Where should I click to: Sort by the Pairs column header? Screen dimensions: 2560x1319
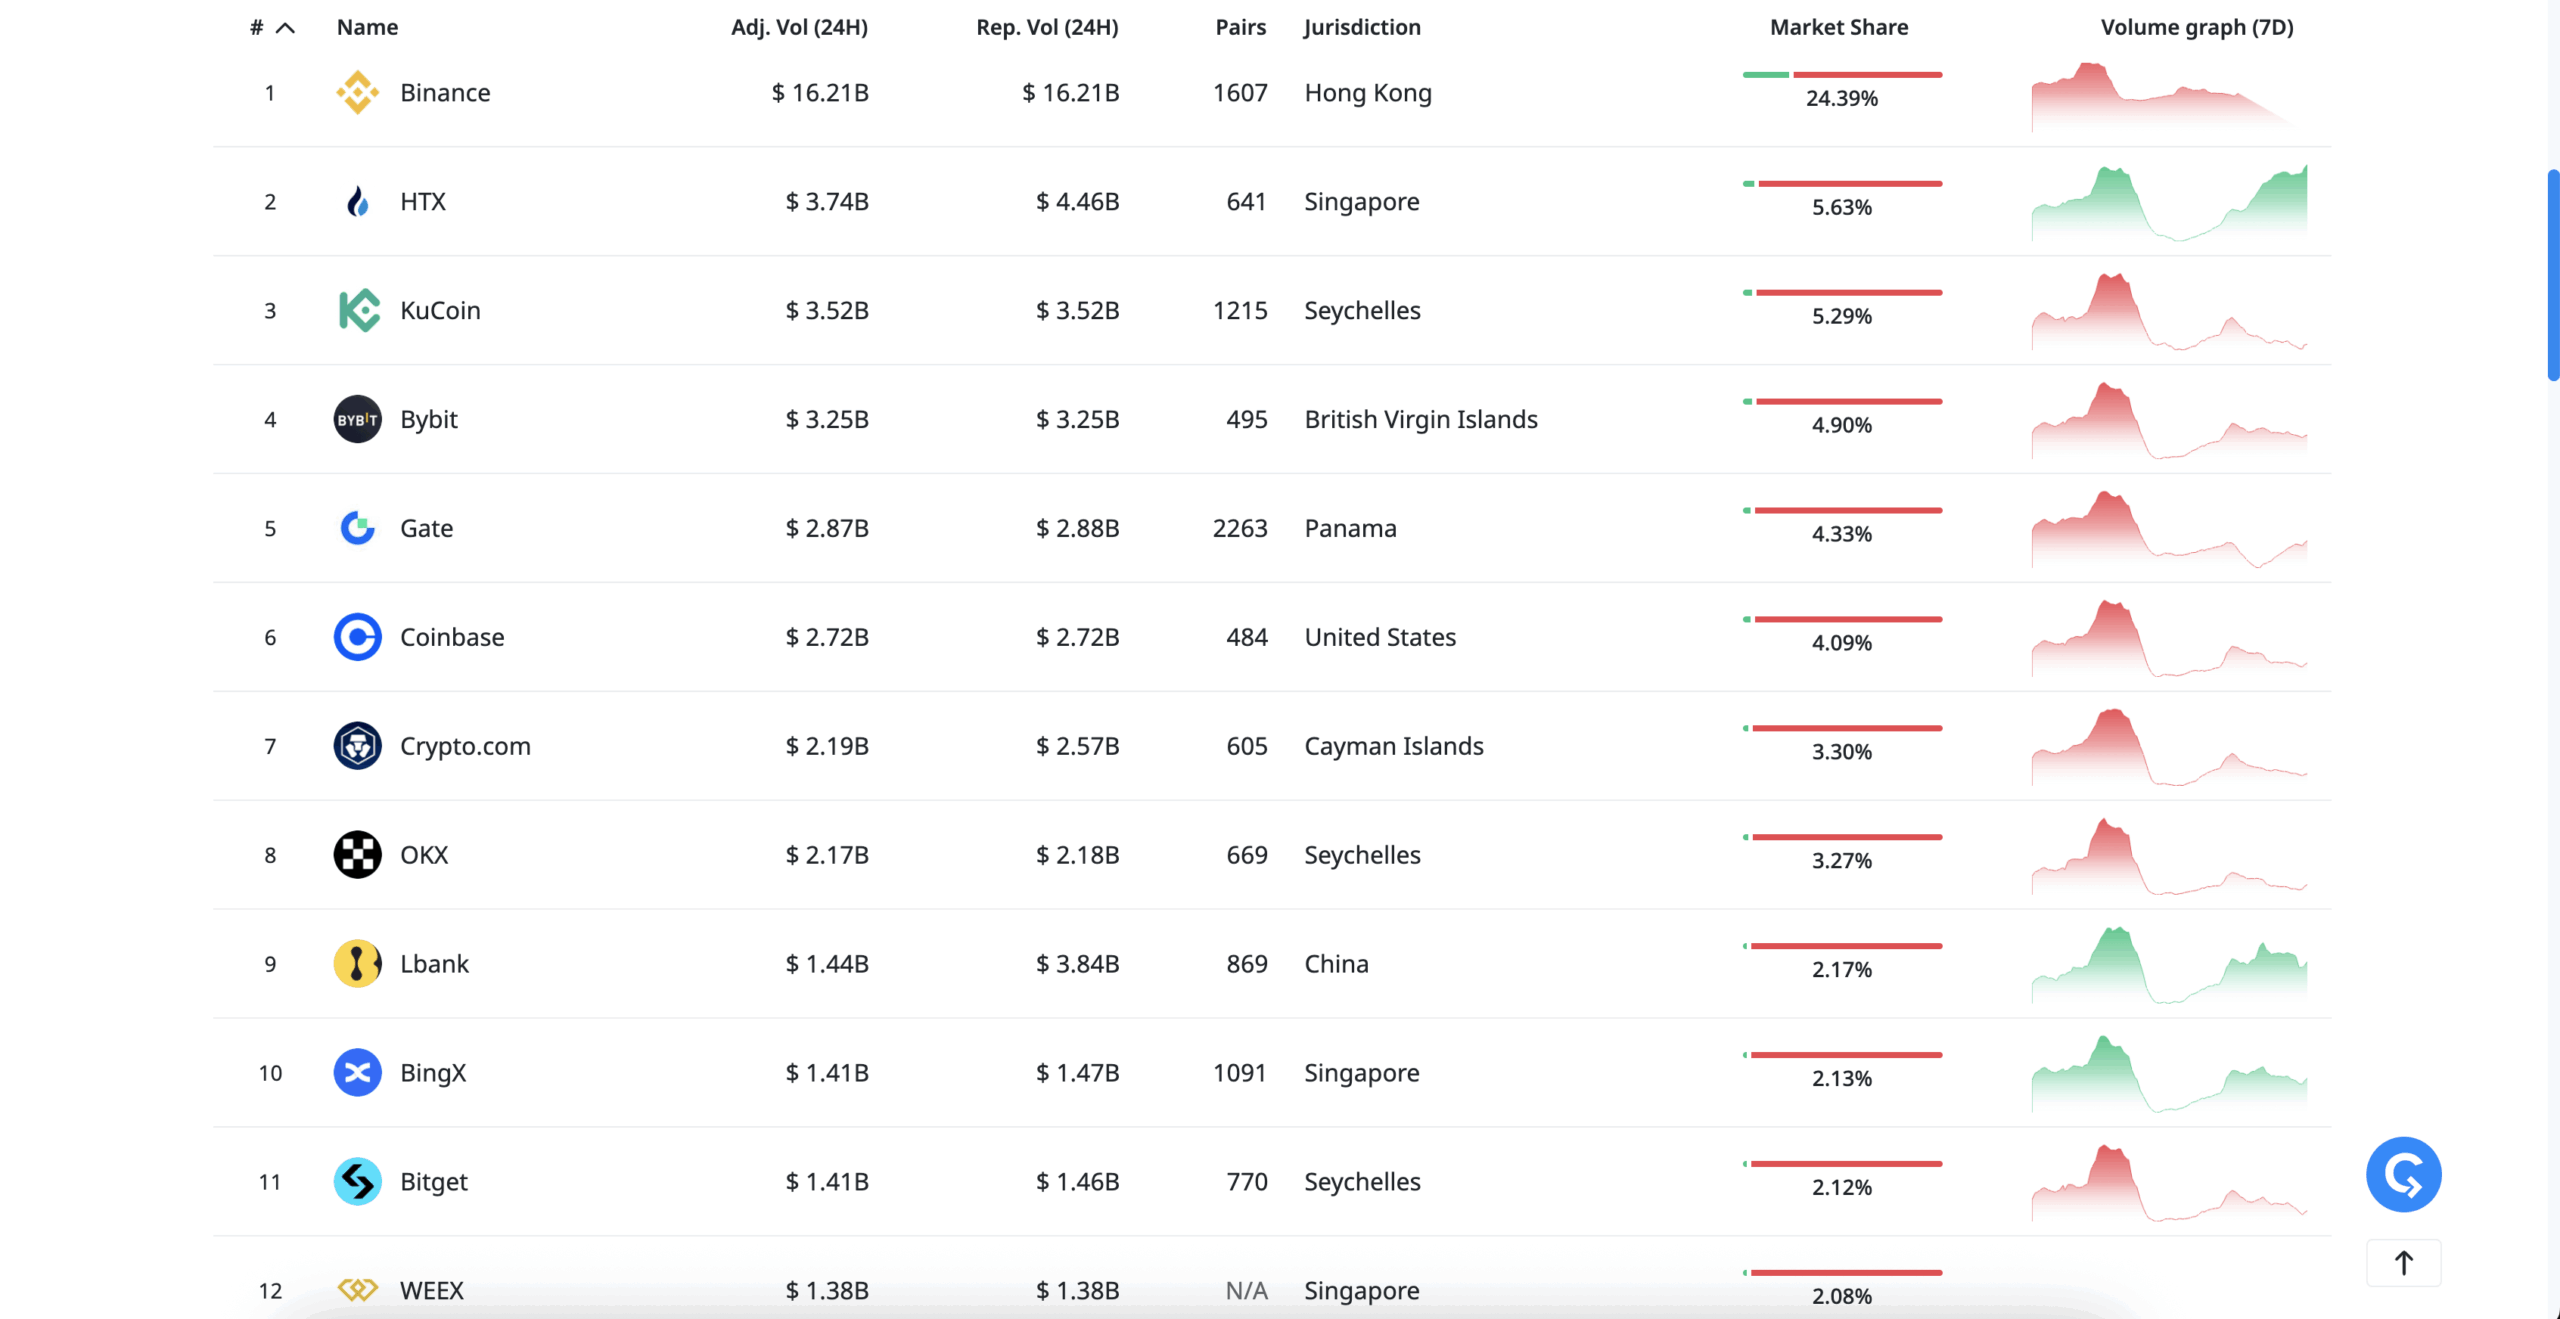point(1240,28)
